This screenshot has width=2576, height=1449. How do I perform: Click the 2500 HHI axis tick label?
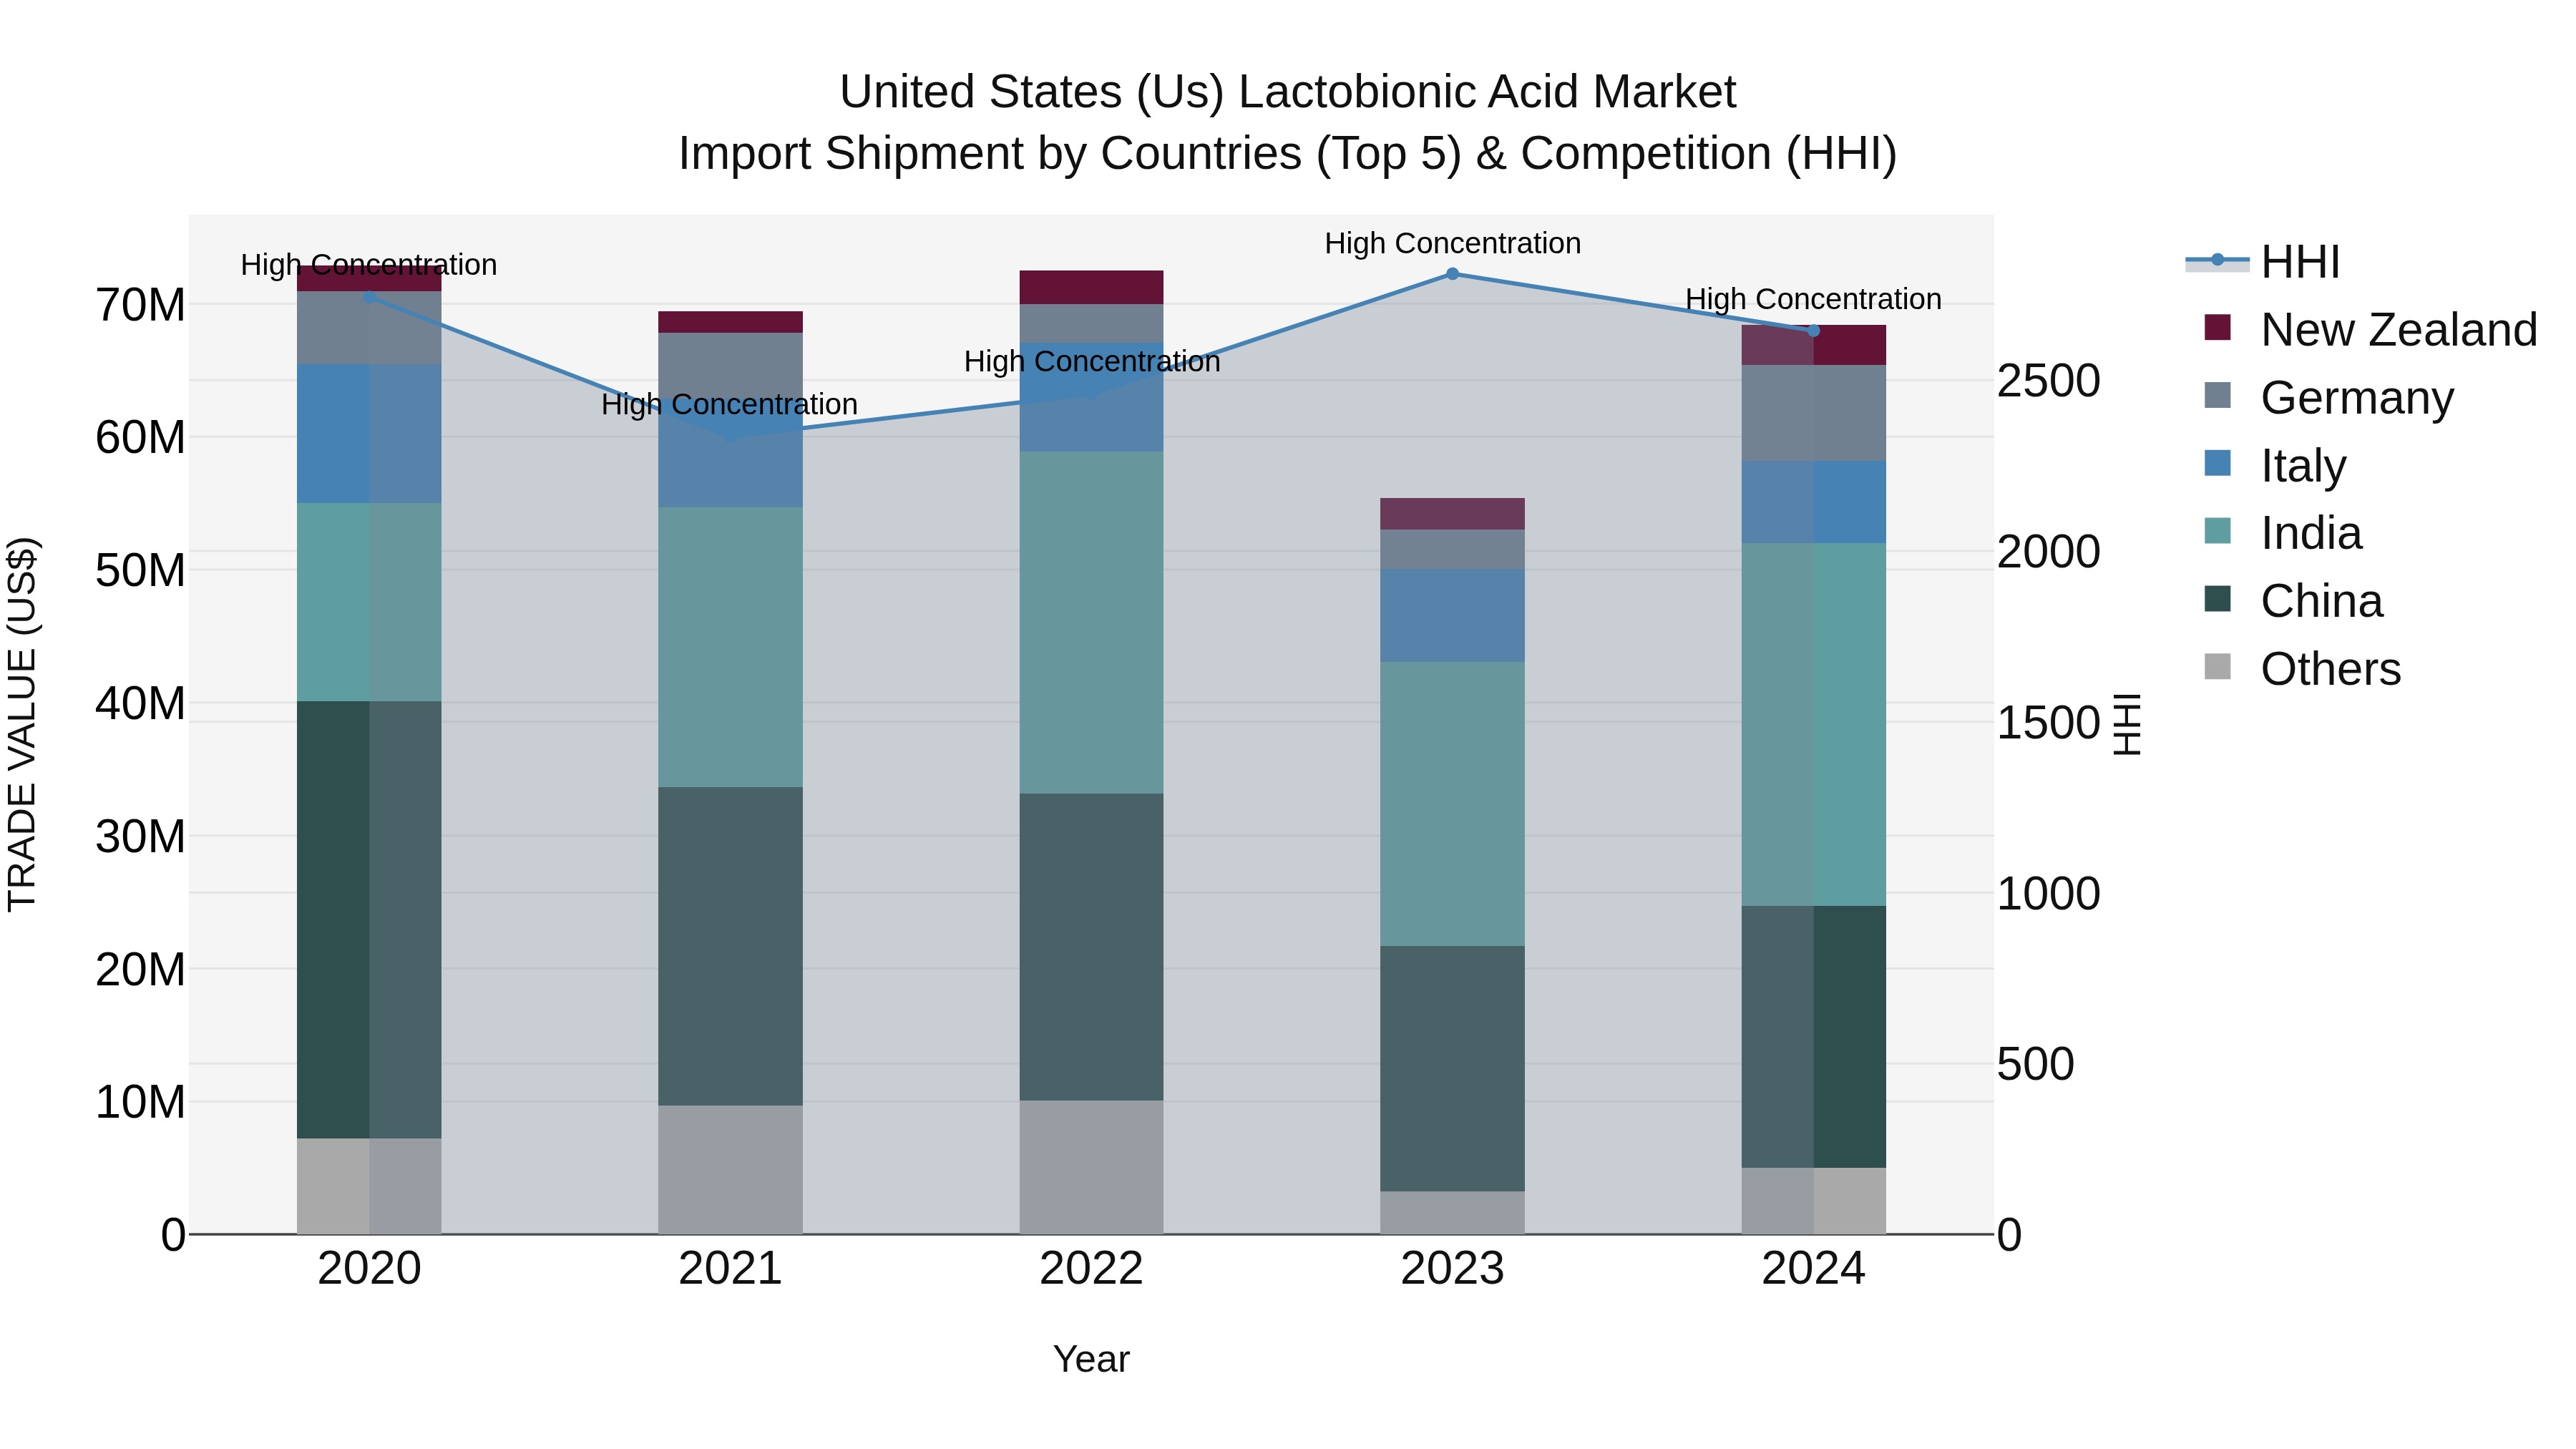(x=2049, y=381)
